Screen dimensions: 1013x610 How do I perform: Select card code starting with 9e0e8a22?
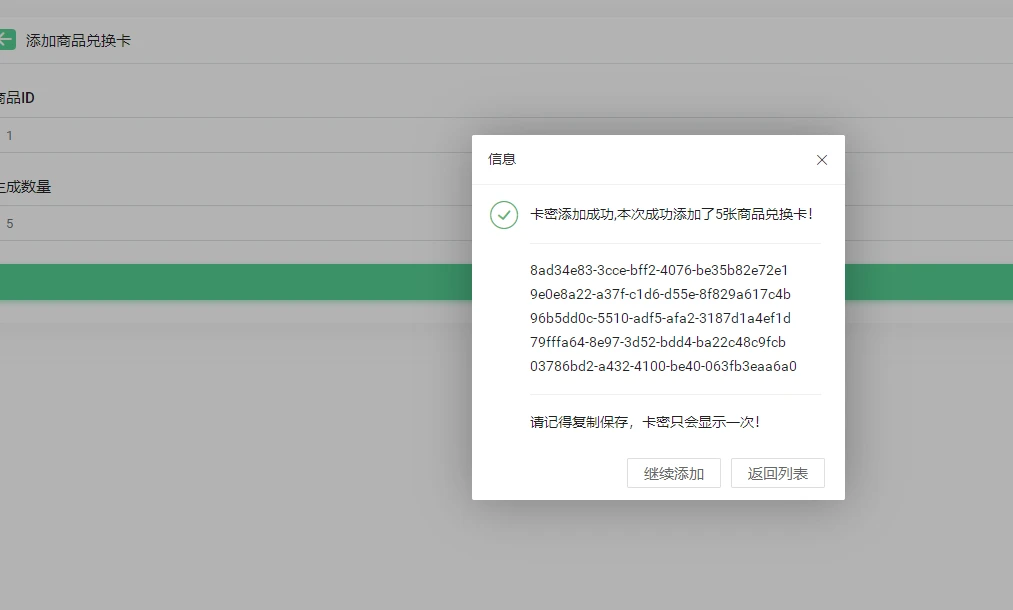(660, 294)
